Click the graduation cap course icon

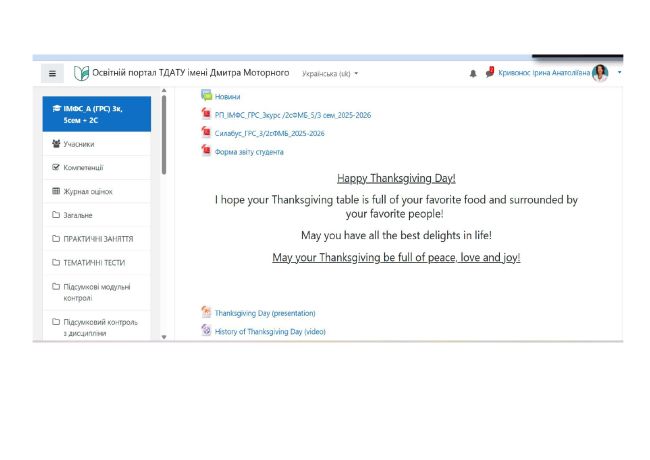click(56, 109)
